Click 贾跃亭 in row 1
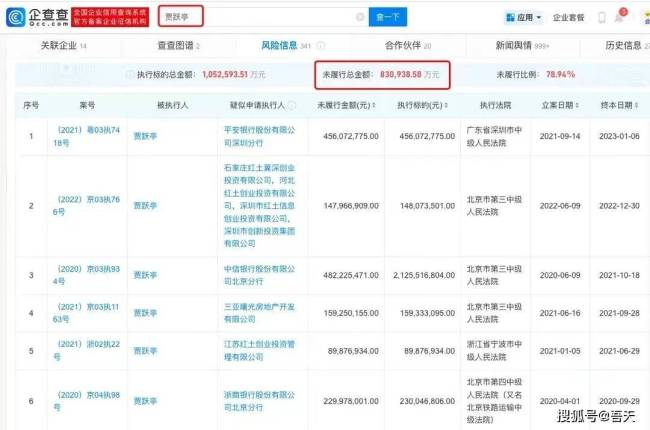The image size is (650, 430). tap(145, 136)
